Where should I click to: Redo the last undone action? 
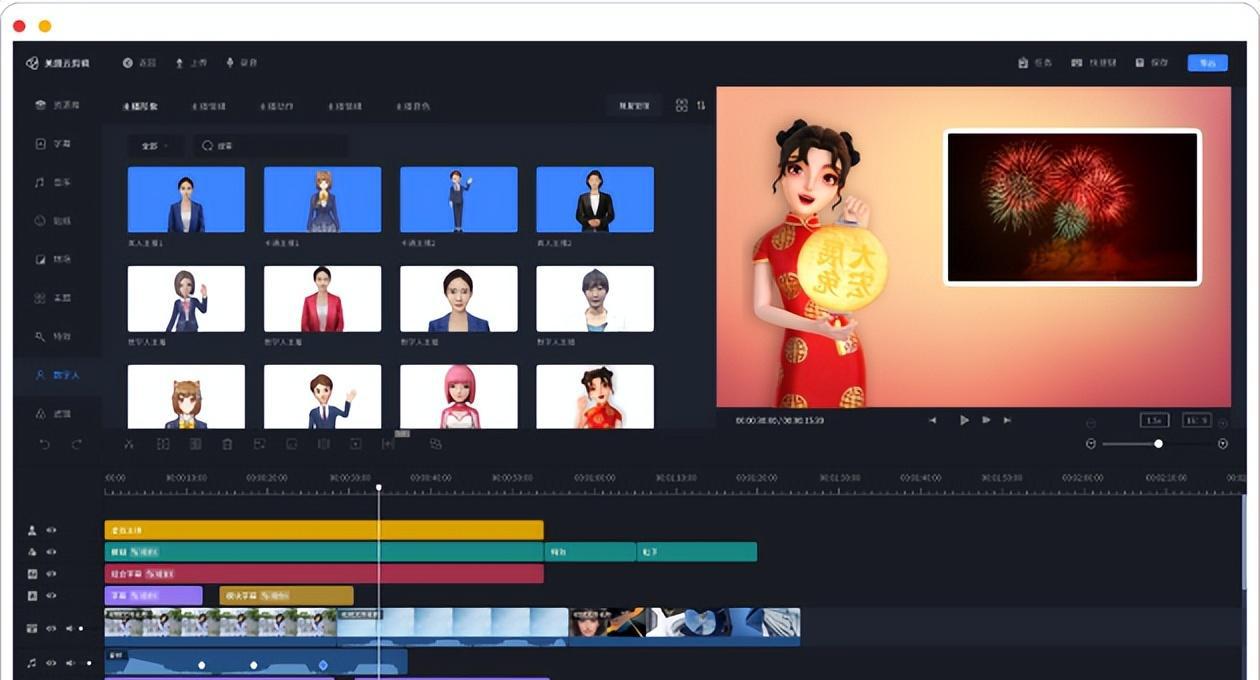pyautogui.click(x=77, y=444)
